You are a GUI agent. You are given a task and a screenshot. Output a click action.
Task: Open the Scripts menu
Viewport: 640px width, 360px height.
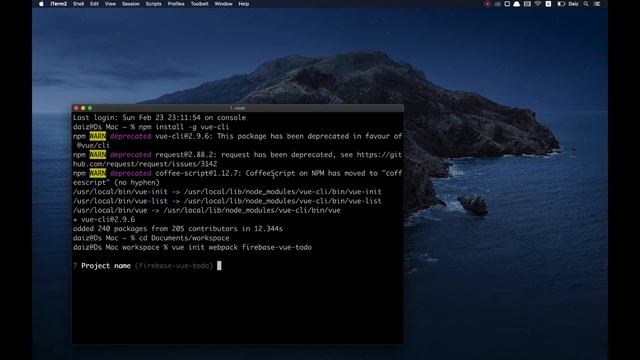click(x=153, y=4)
